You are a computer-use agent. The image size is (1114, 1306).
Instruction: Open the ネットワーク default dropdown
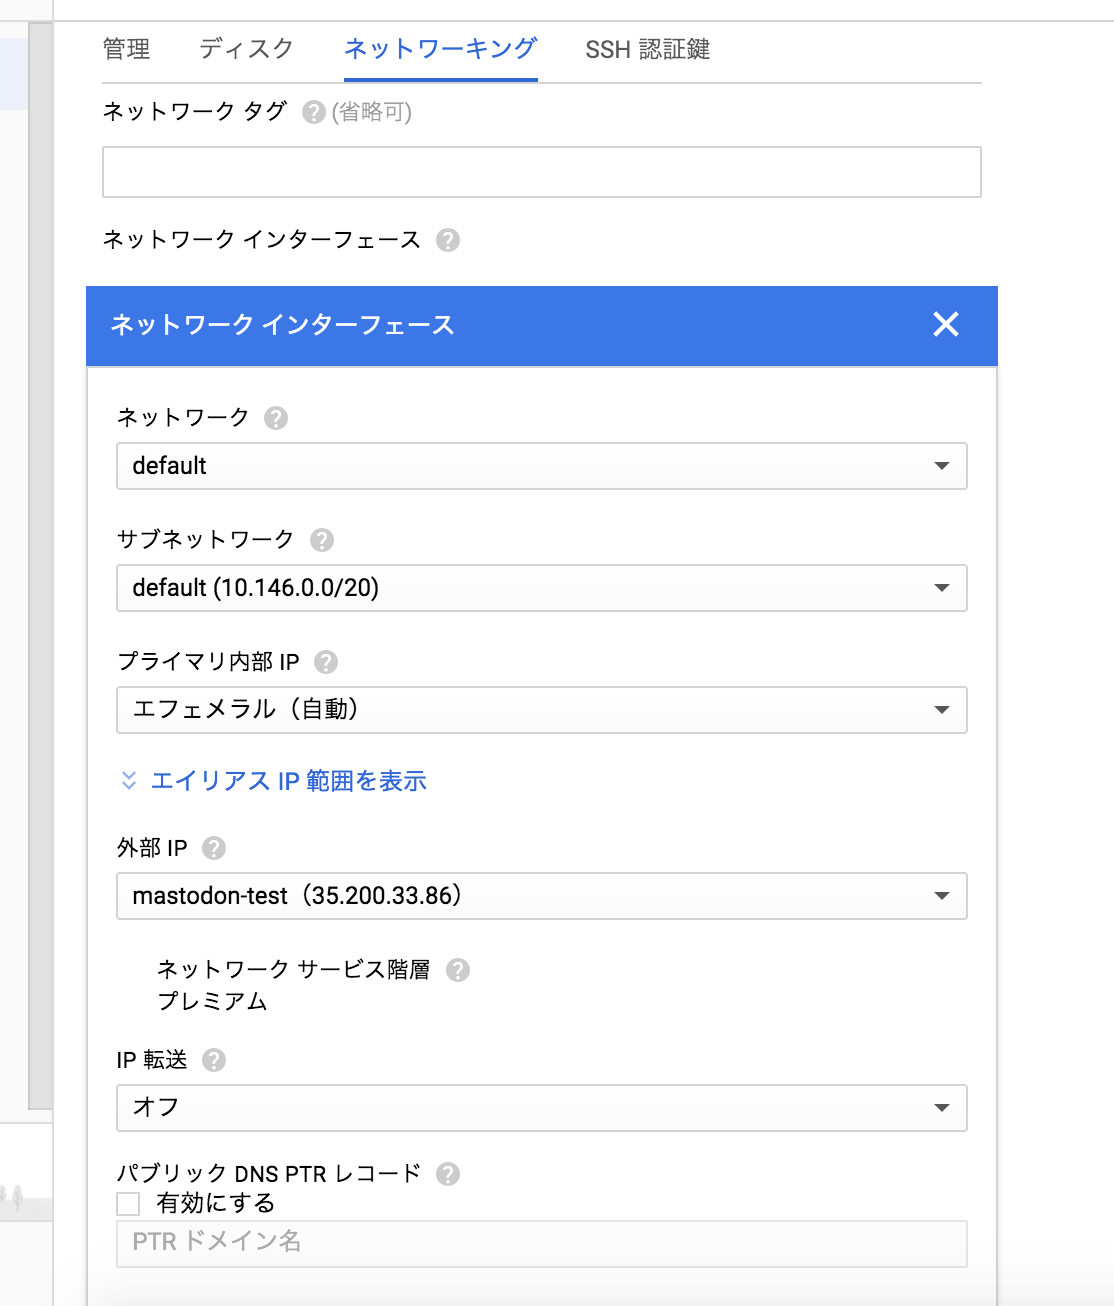point(541,466)
